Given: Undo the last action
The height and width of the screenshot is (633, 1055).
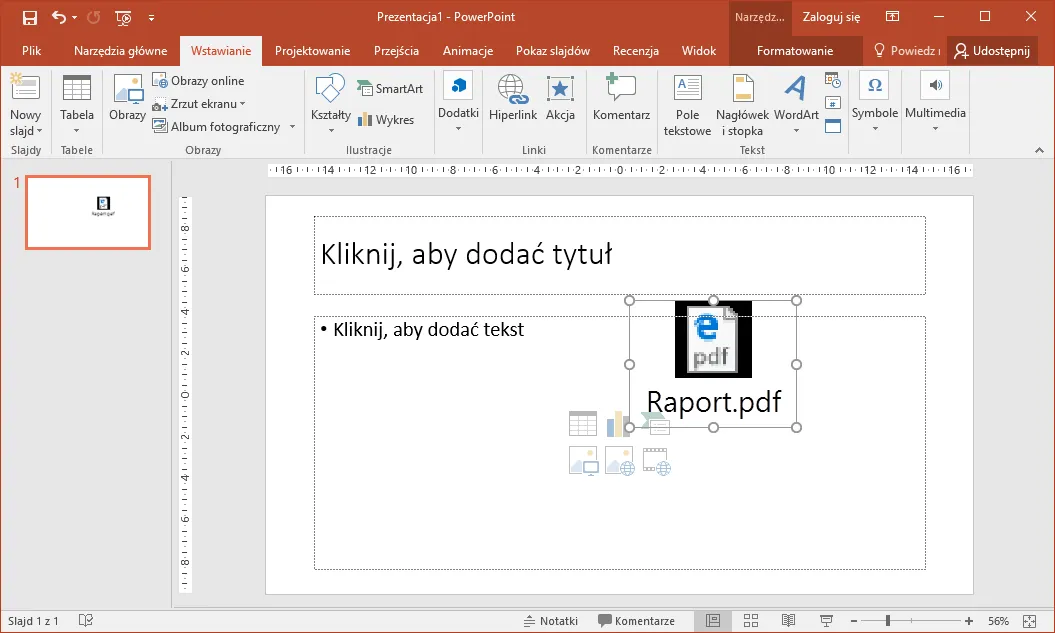Looking at the screenshot, I should [x=59, y=17].
